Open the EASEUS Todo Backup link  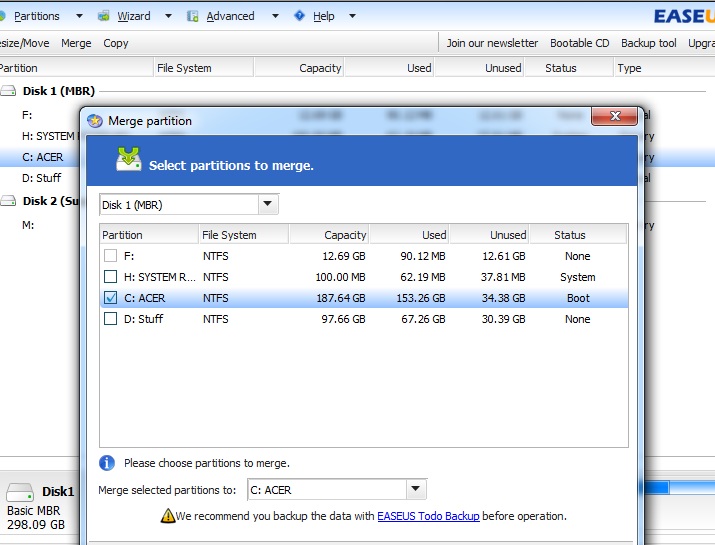428,516
